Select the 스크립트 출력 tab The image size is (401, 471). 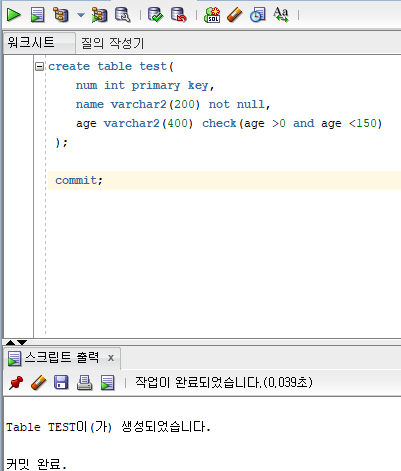coord(62,358)
